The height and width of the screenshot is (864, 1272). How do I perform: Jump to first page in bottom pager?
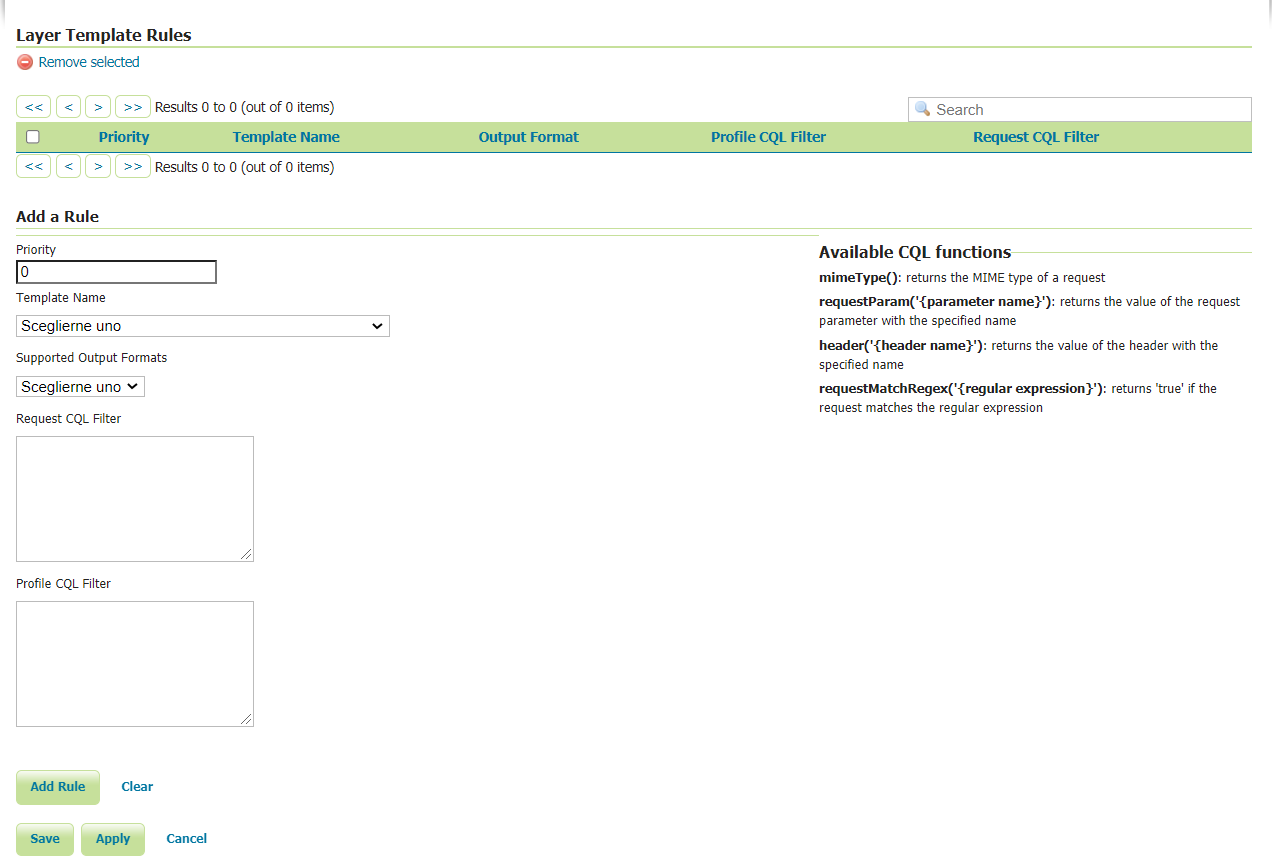click(33, 167)
